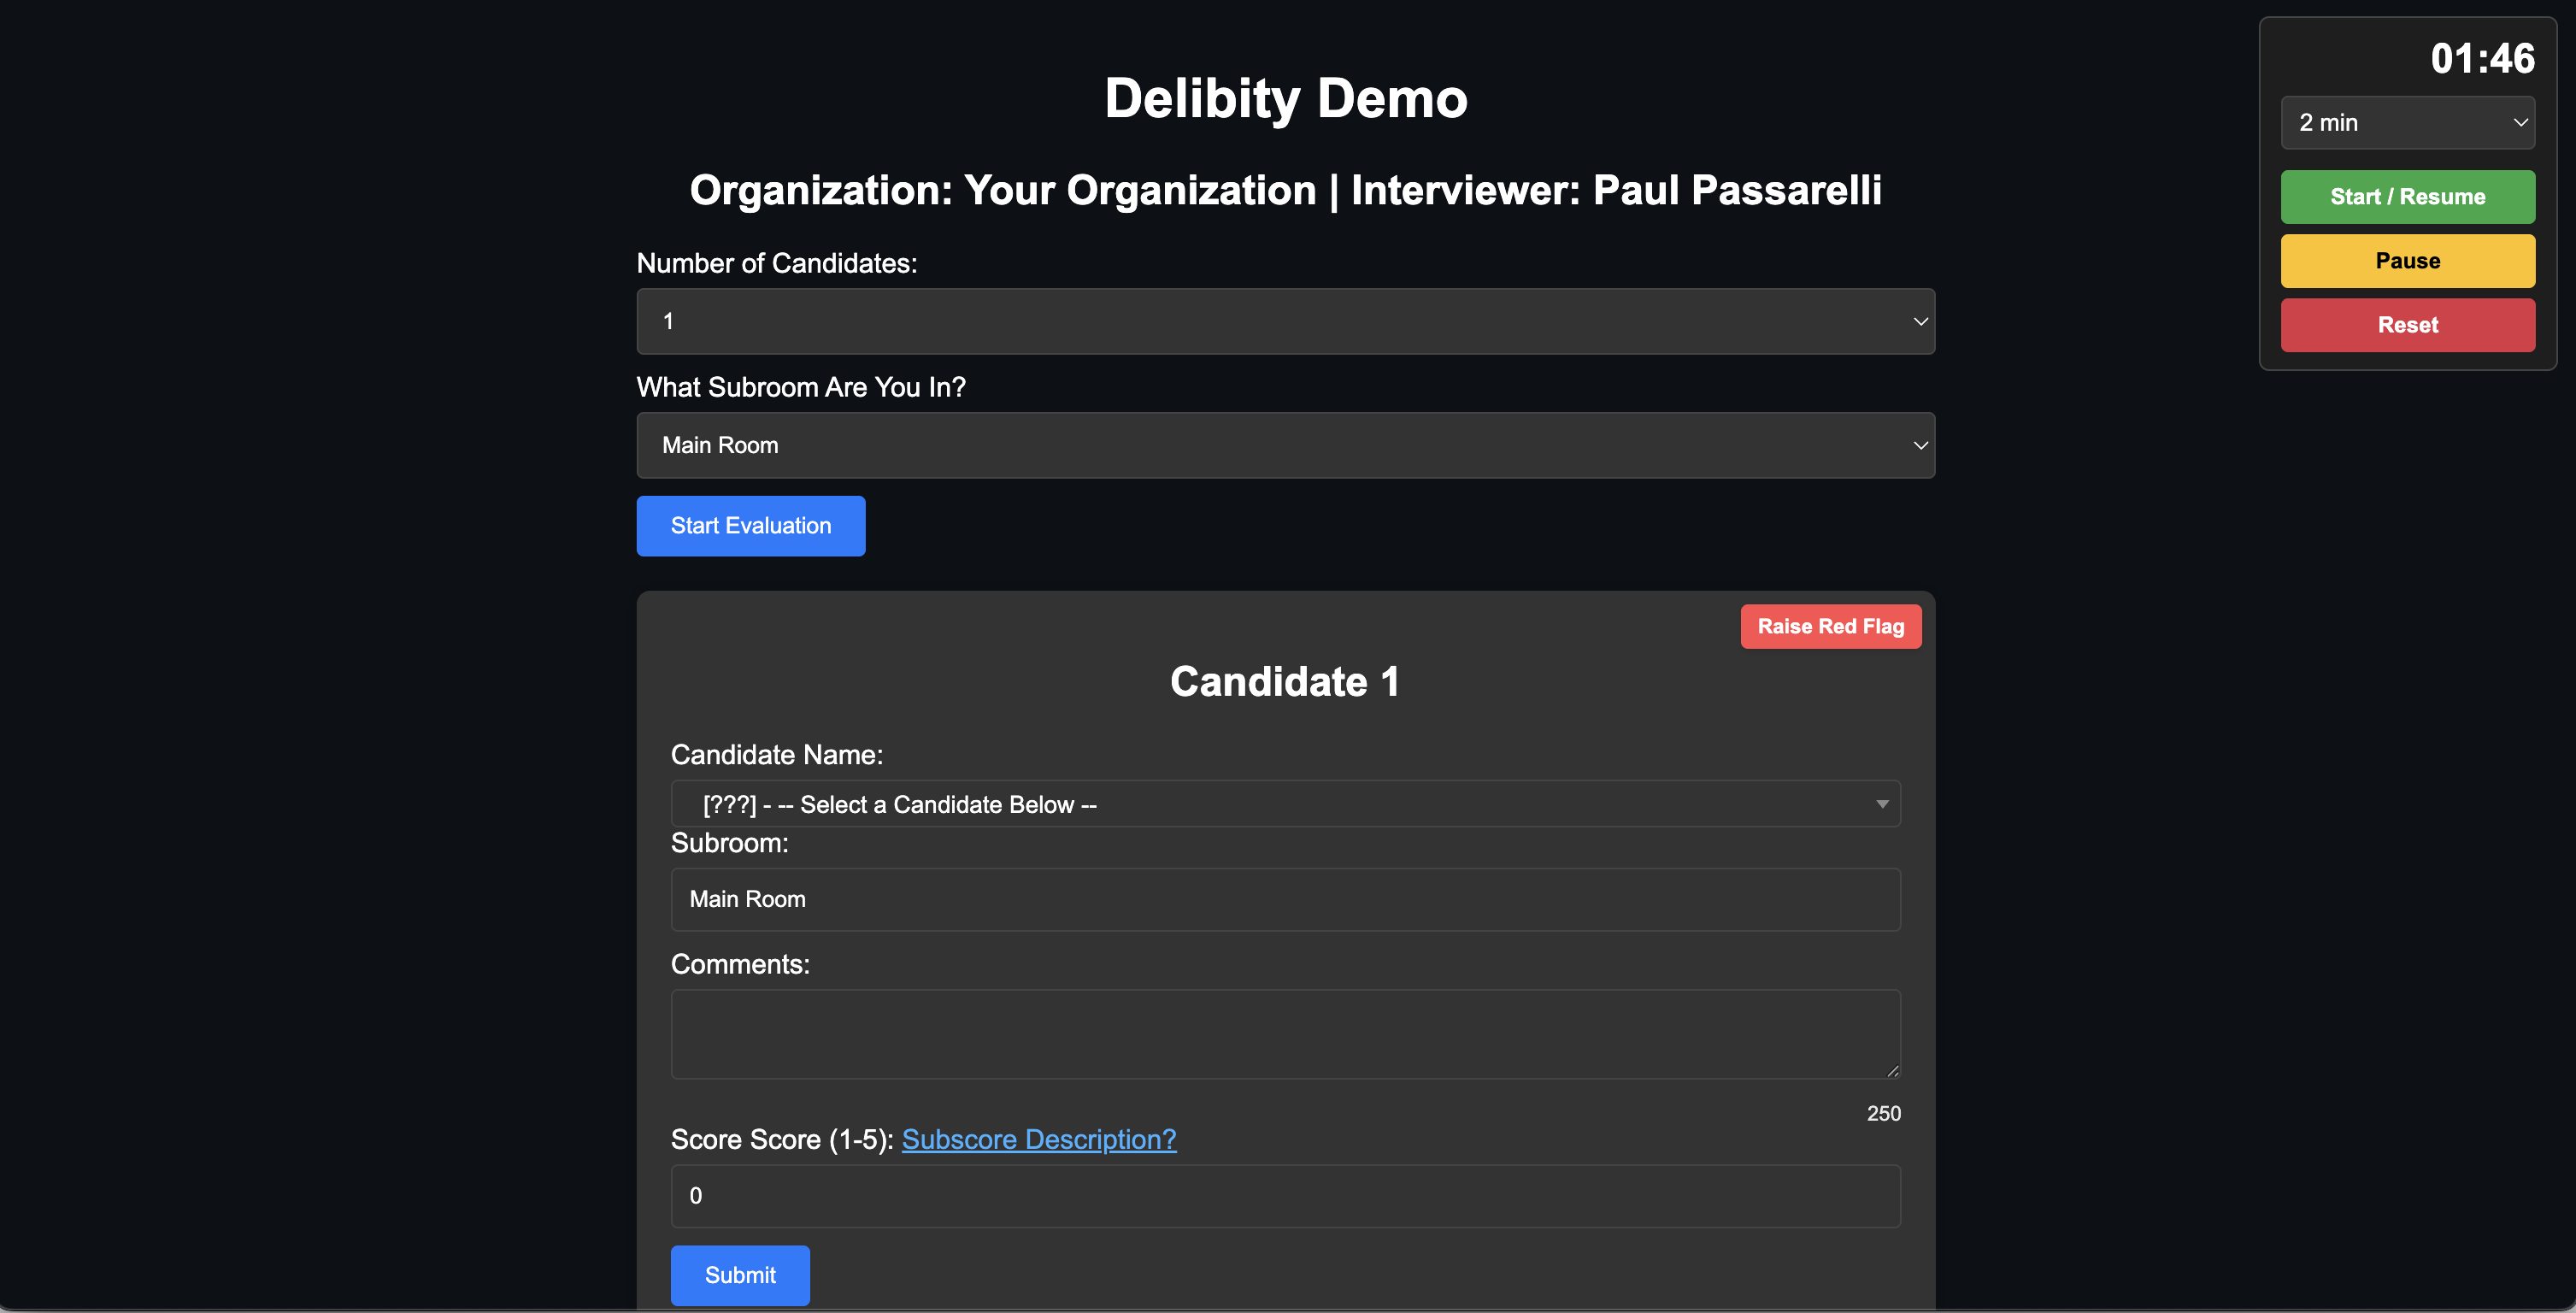This screenshot has height=1313, width=2576.
Task: Click the Candidate Name dropdown arrow
Action: click(1882, 804)
